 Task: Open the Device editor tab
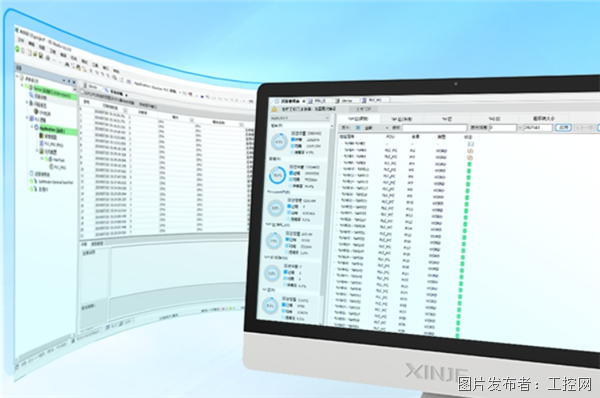(346, 101)
